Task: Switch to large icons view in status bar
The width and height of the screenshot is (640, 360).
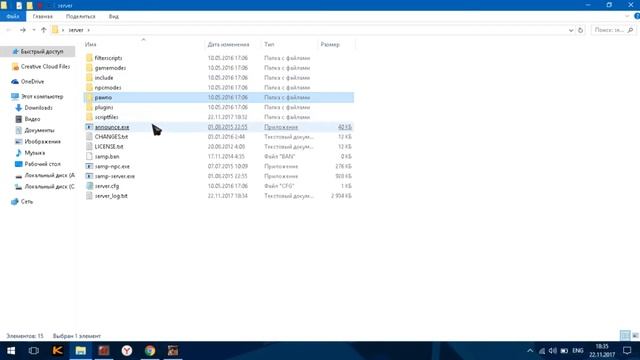Action: tap(635, 336)
